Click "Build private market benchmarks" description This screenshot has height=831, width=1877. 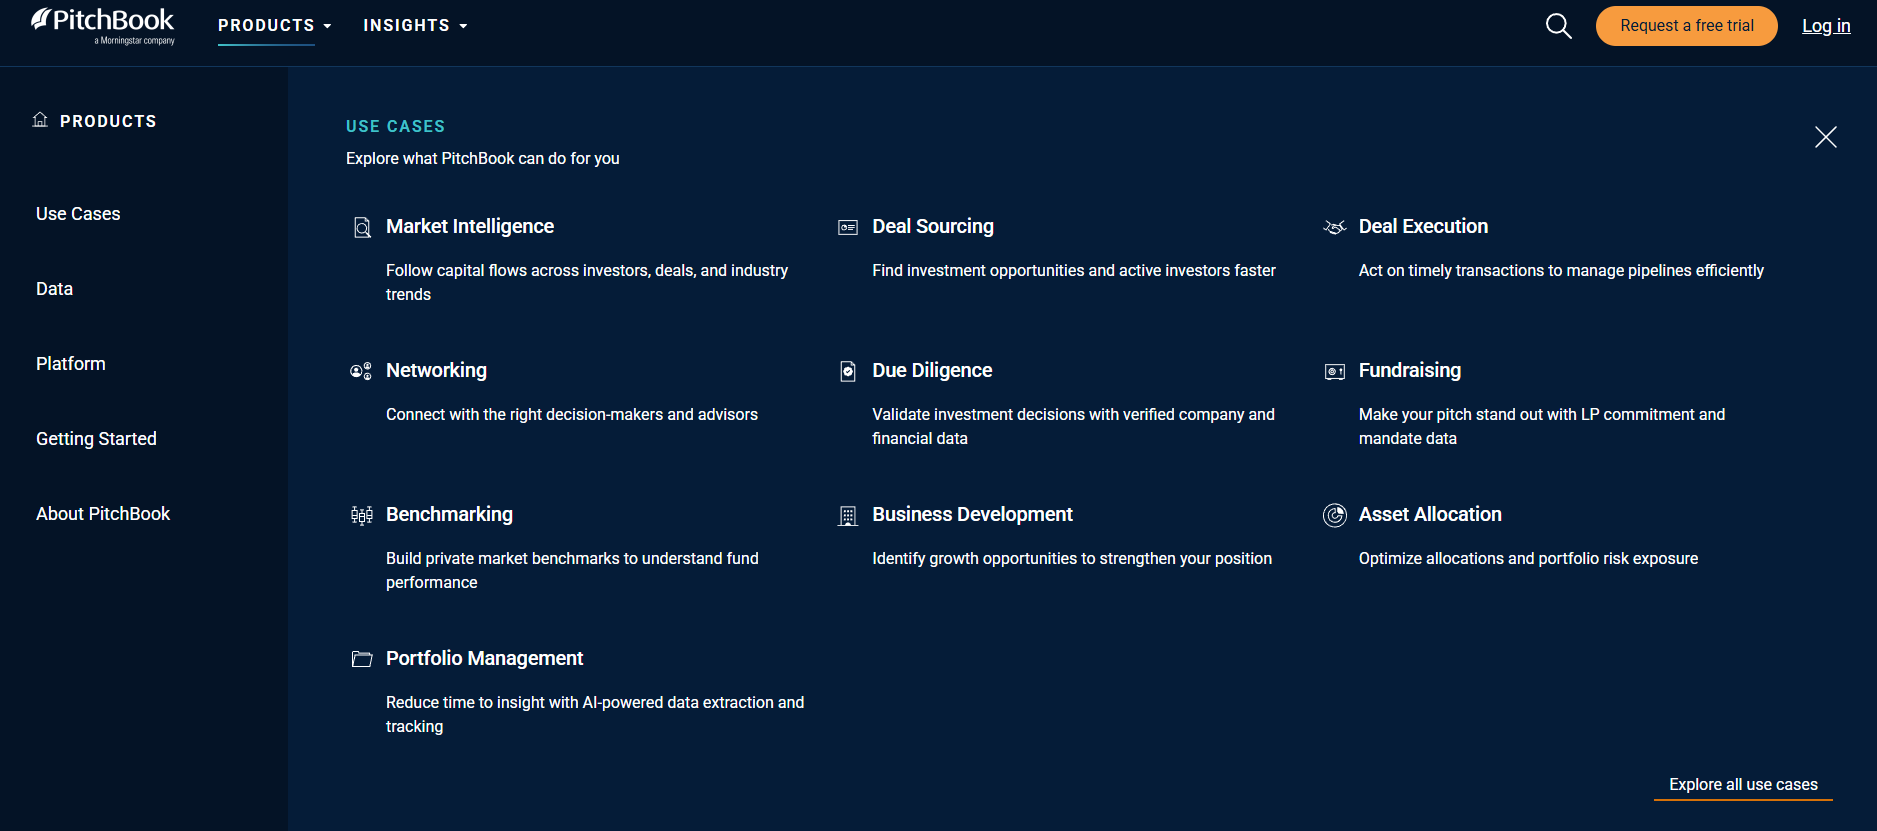point(572,571)
